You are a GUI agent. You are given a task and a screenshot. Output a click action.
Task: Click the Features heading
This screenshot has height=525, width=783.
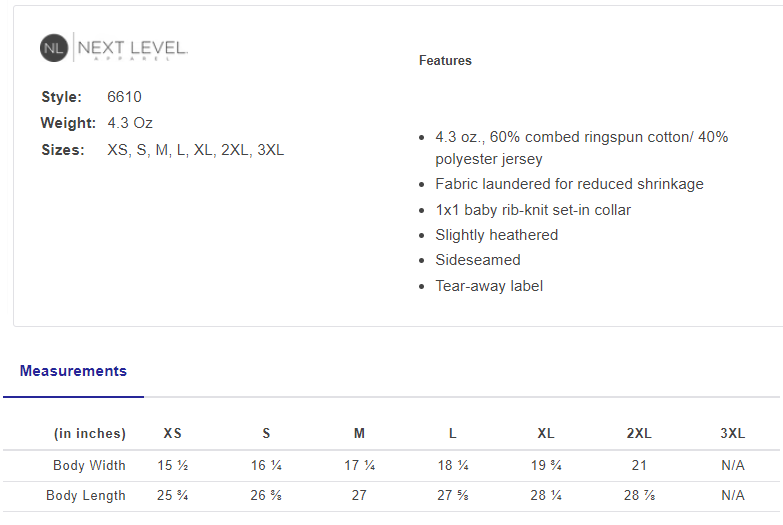[x=445, y=61]
